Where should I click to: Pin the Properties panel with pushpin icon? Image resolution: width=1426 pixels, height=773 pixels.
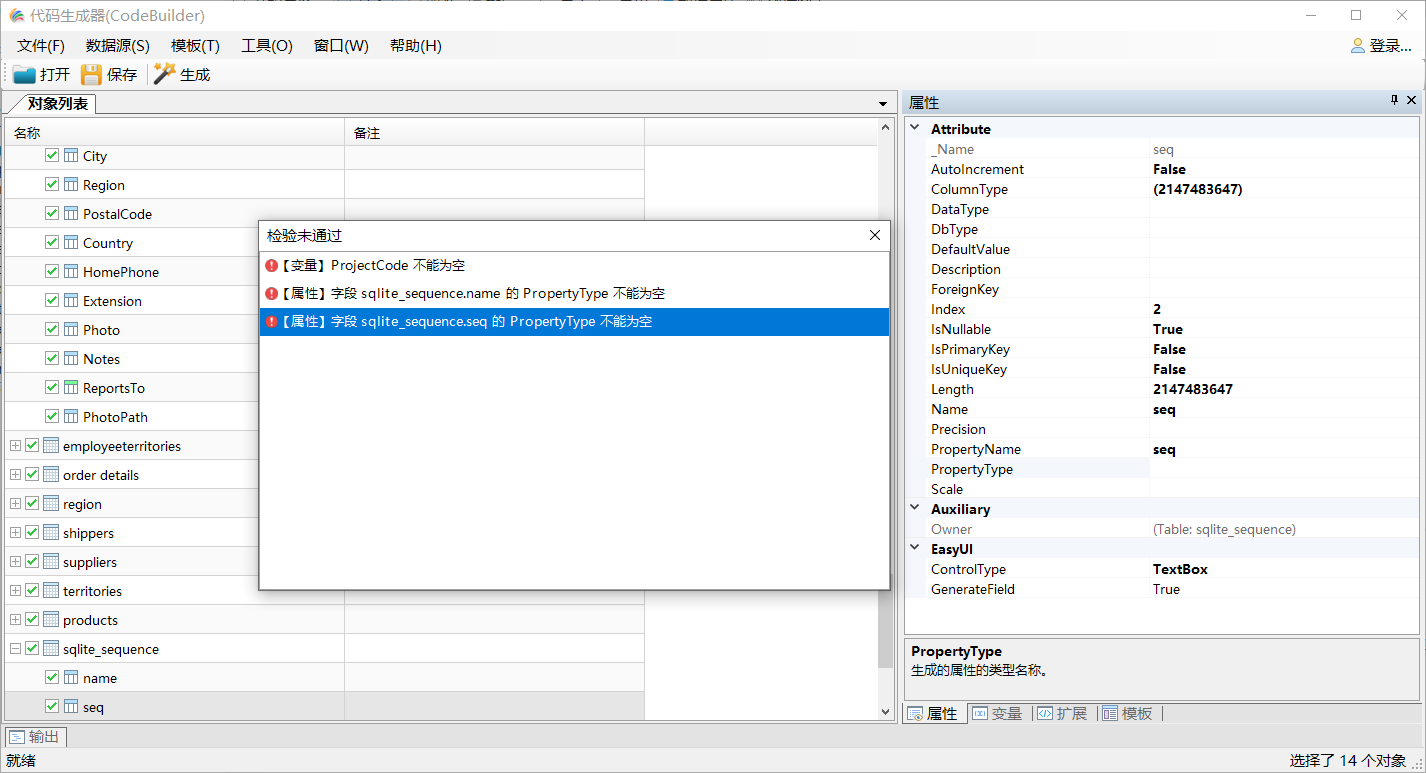pyautogui.click(x=1394, y=101)
